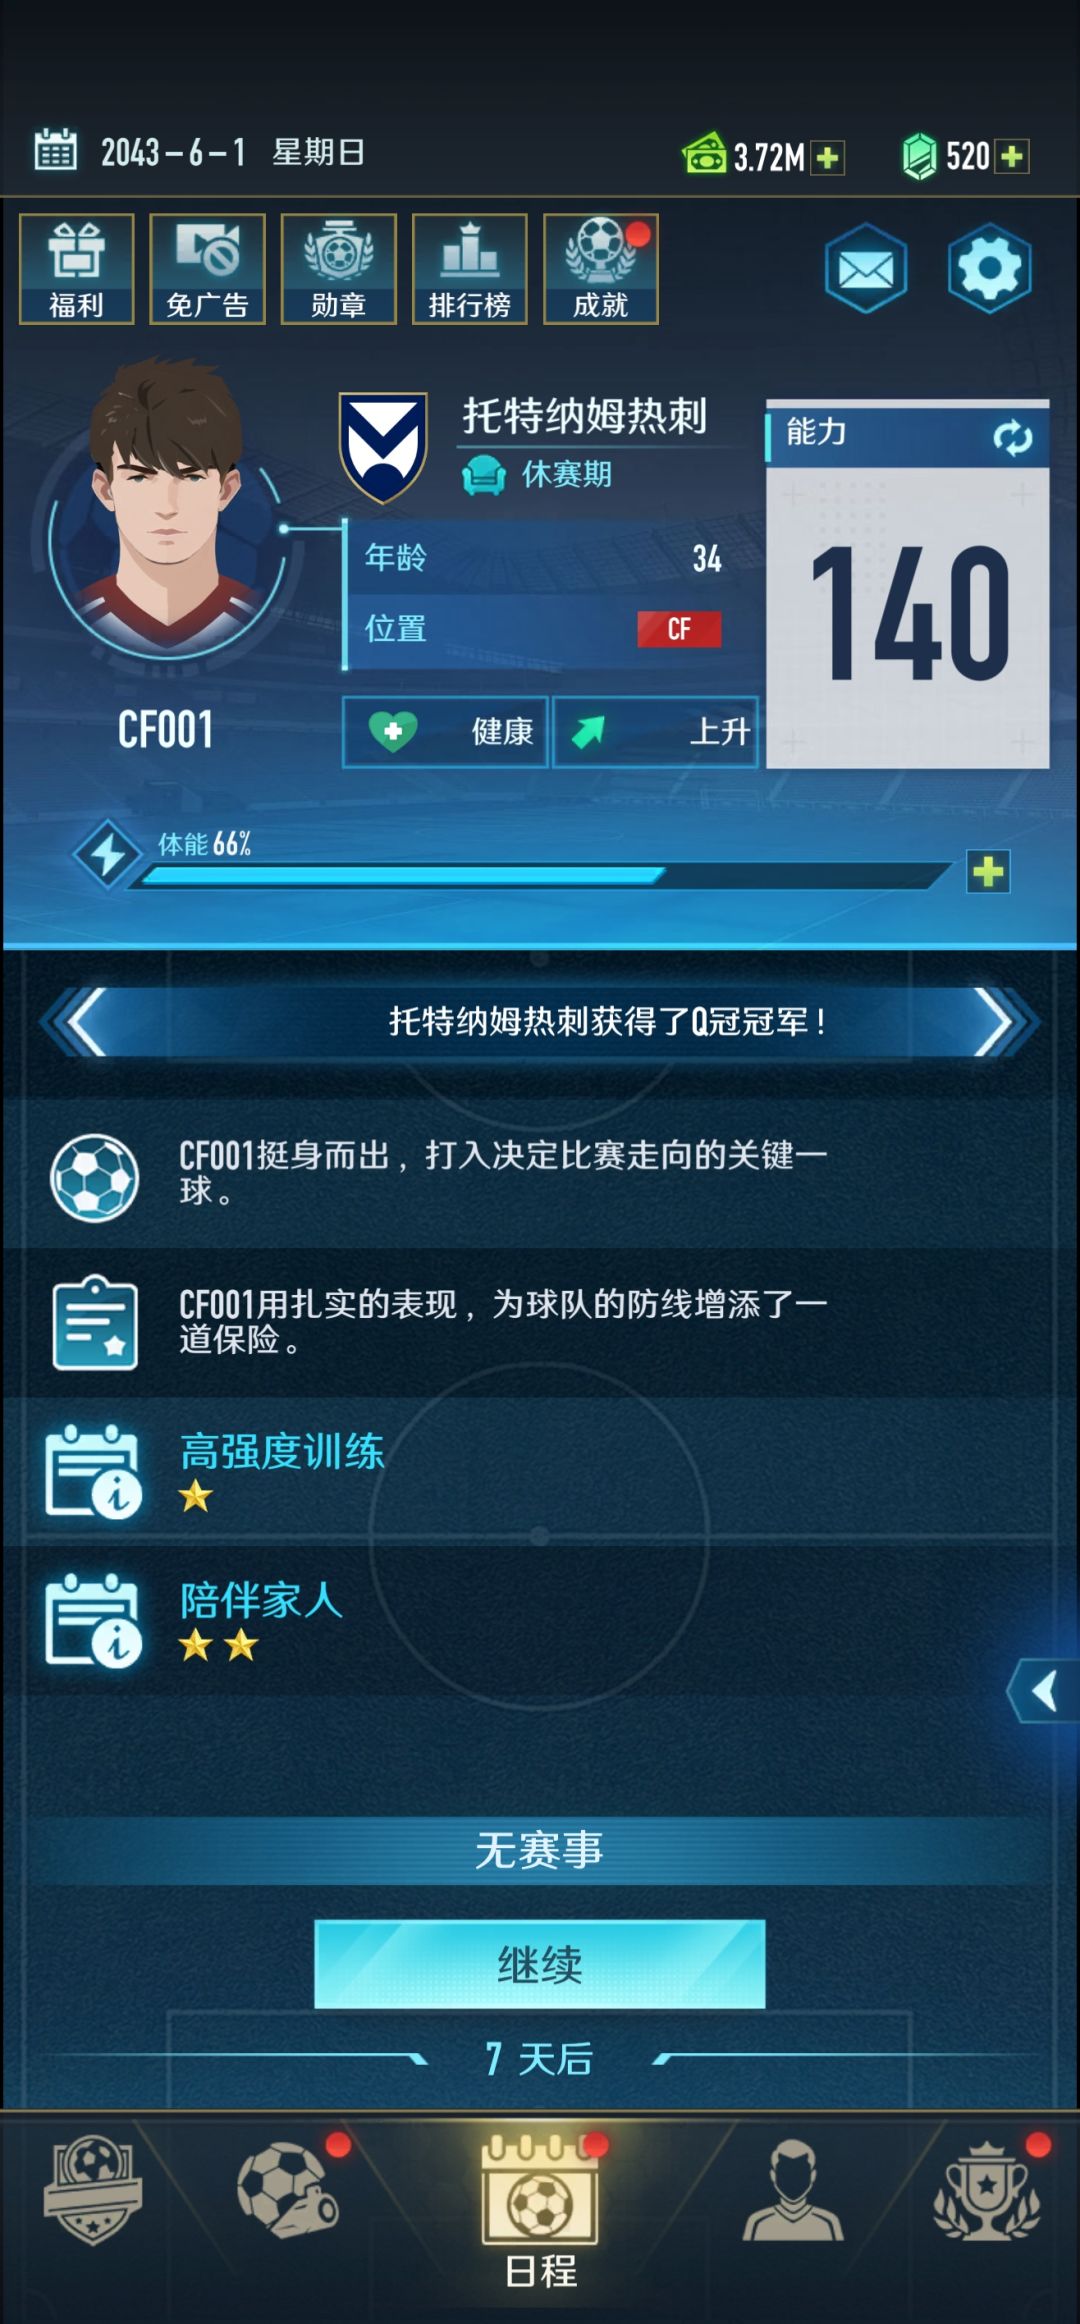1080x2324 pixels.
Task: Add cash via plus next to 3.72M
Action: [x=827, y=157]
